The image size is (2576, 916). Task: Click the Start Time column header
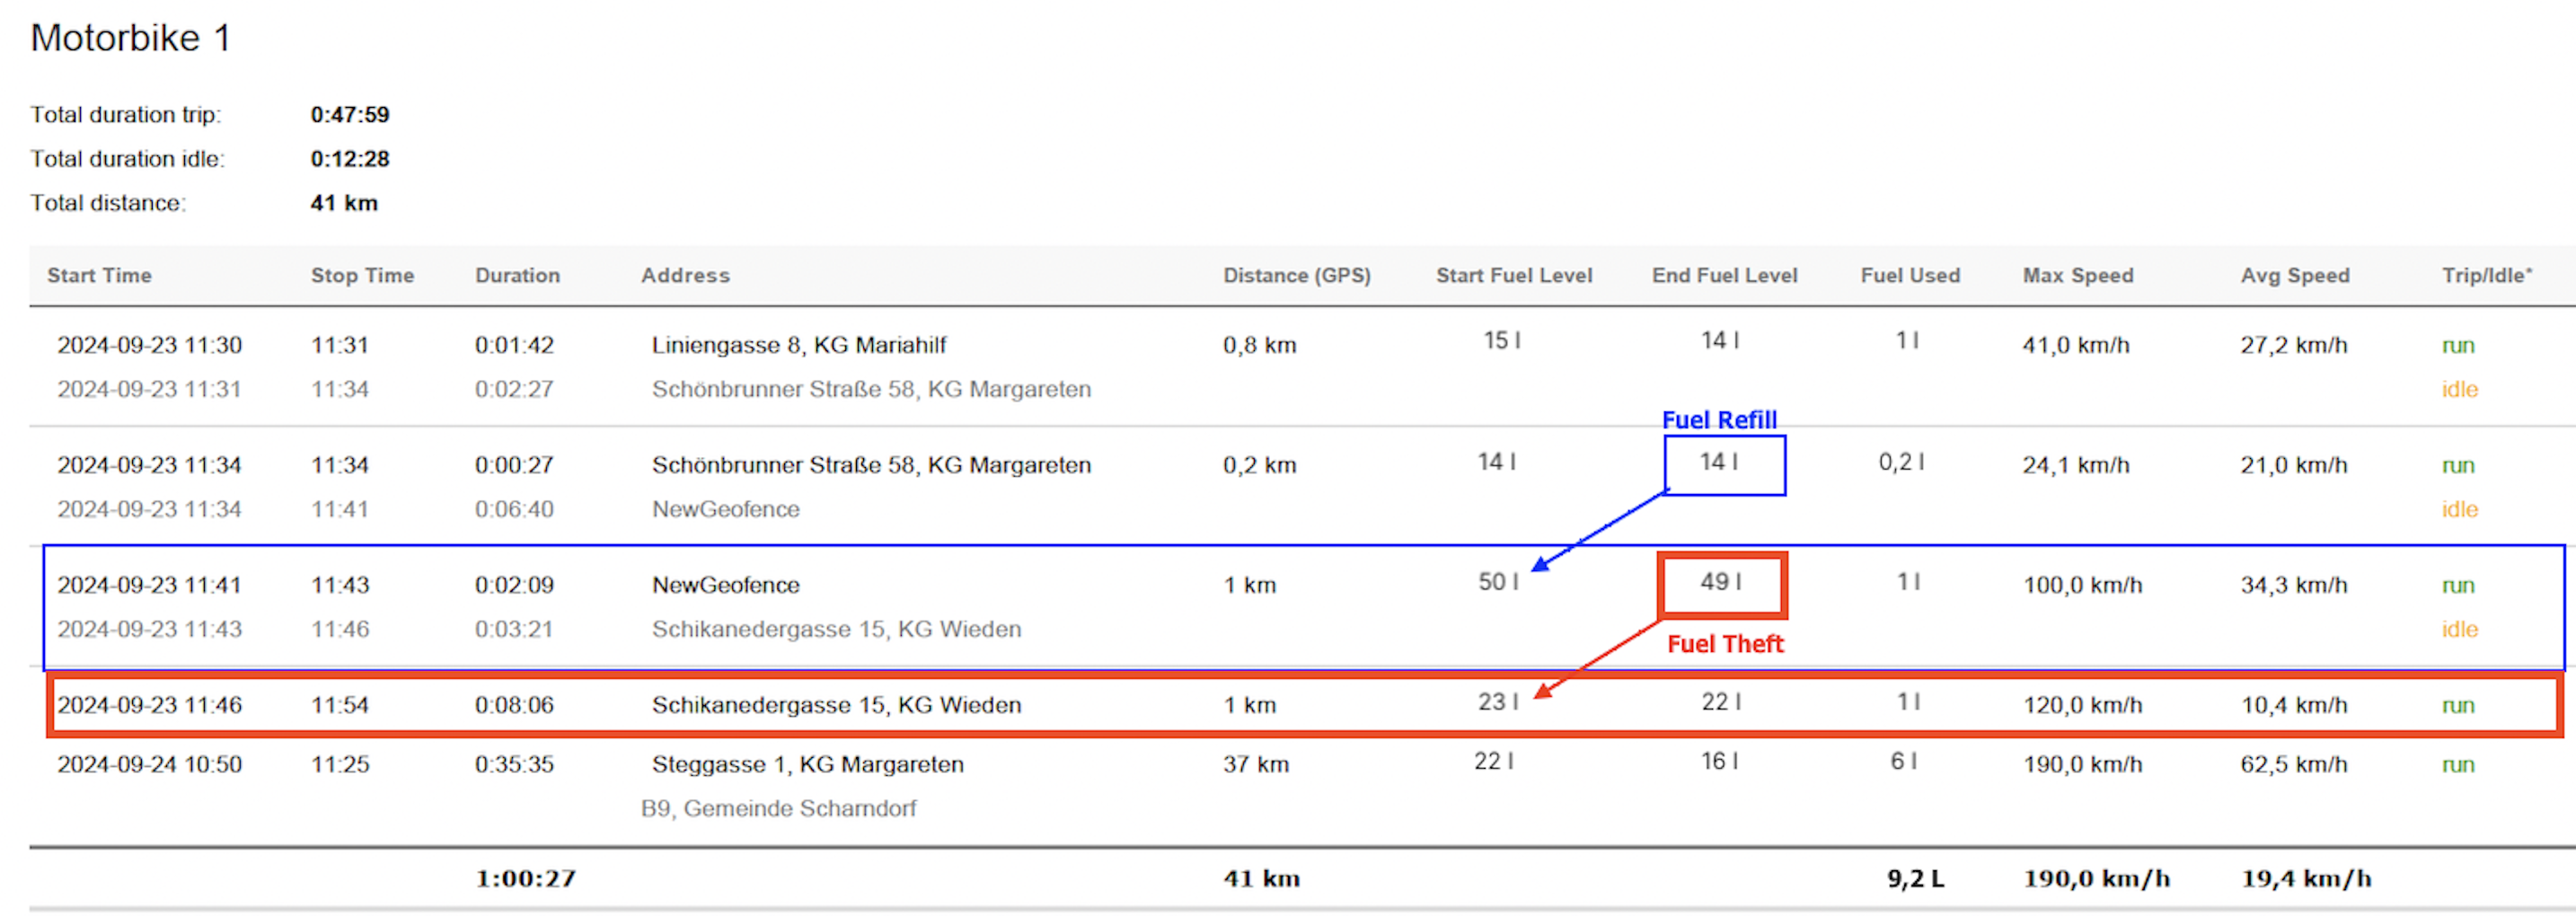coord(99,275)
